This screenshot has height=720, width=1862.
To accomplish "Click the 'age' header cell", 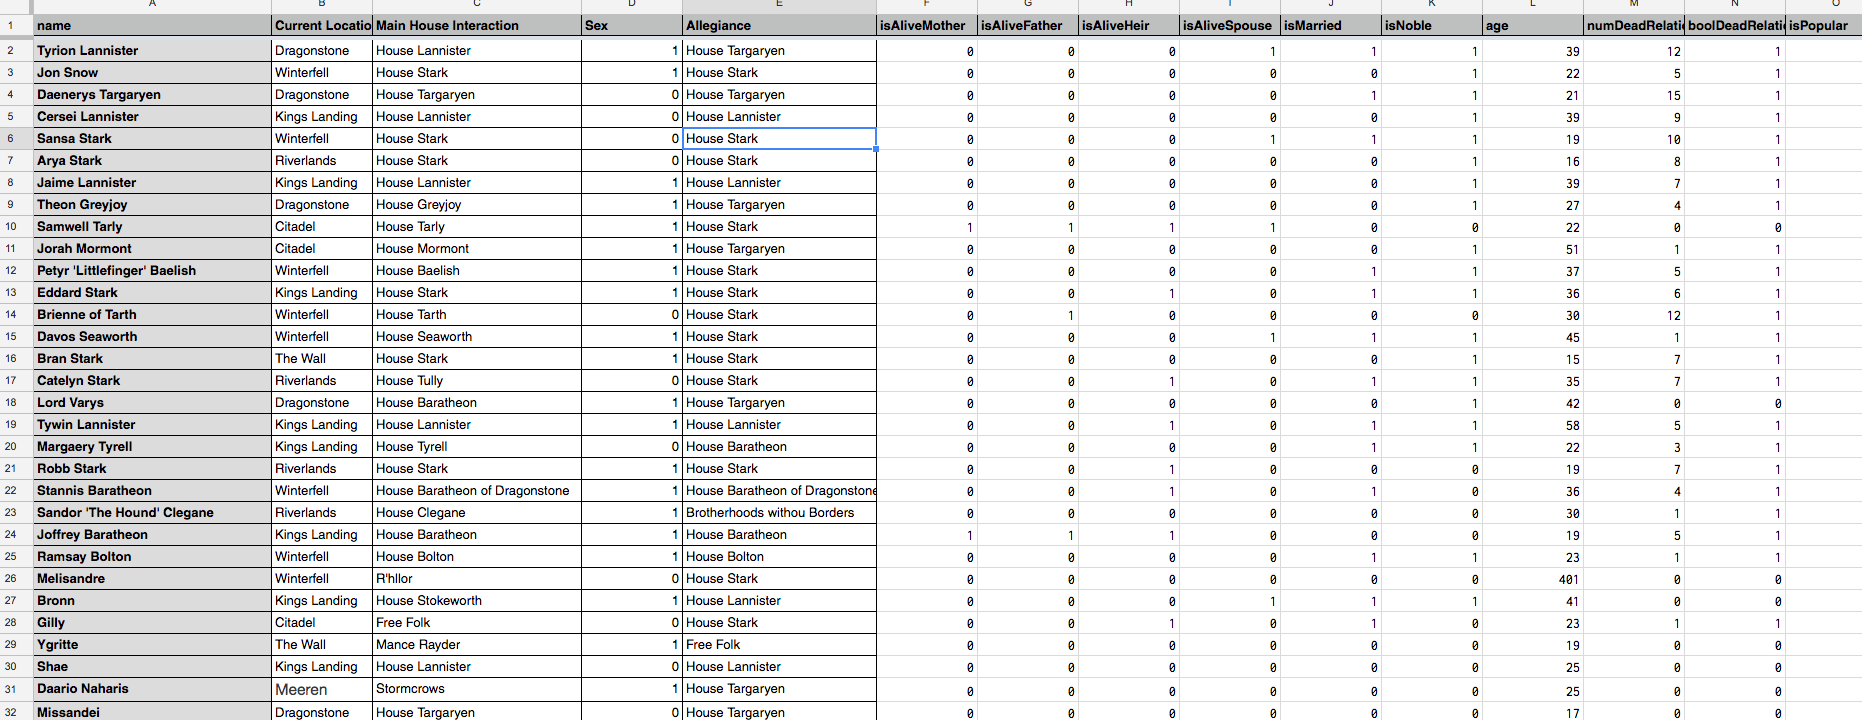I will (1533, 26).
